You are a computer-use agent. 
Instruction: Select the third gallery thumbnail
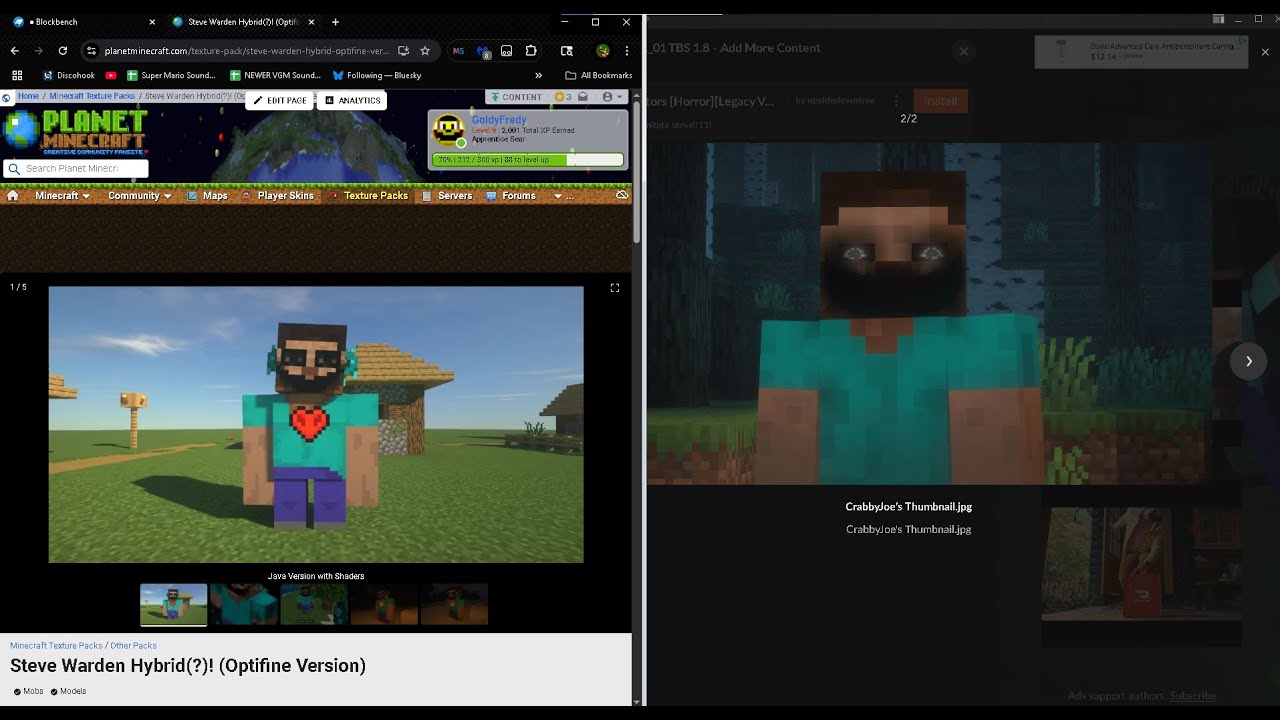coord(314,605)
